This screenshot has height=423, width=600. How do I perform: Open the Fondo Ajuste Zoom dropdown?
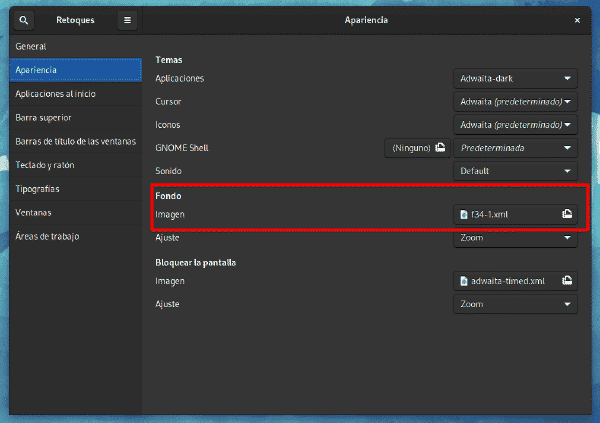[515, 238]
